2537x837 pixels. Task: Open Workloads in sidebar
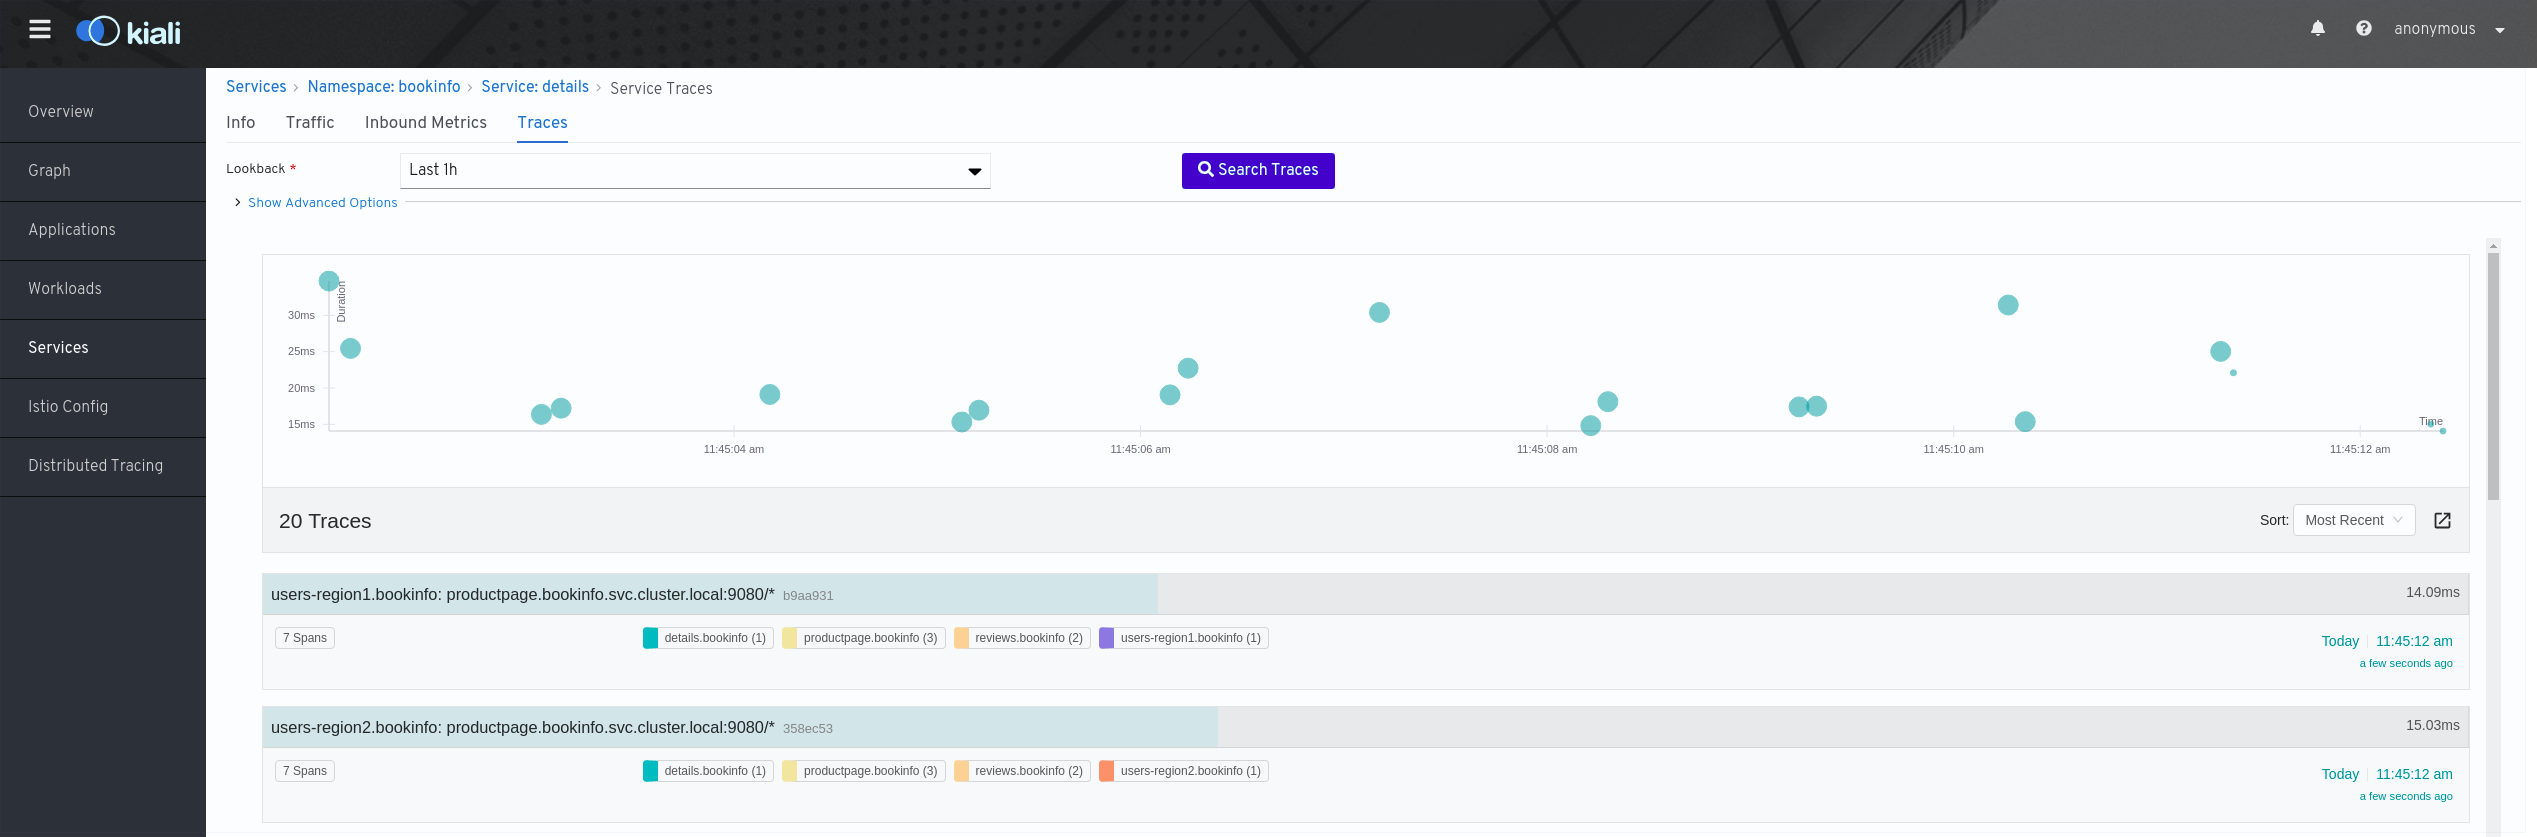(103, 288)
